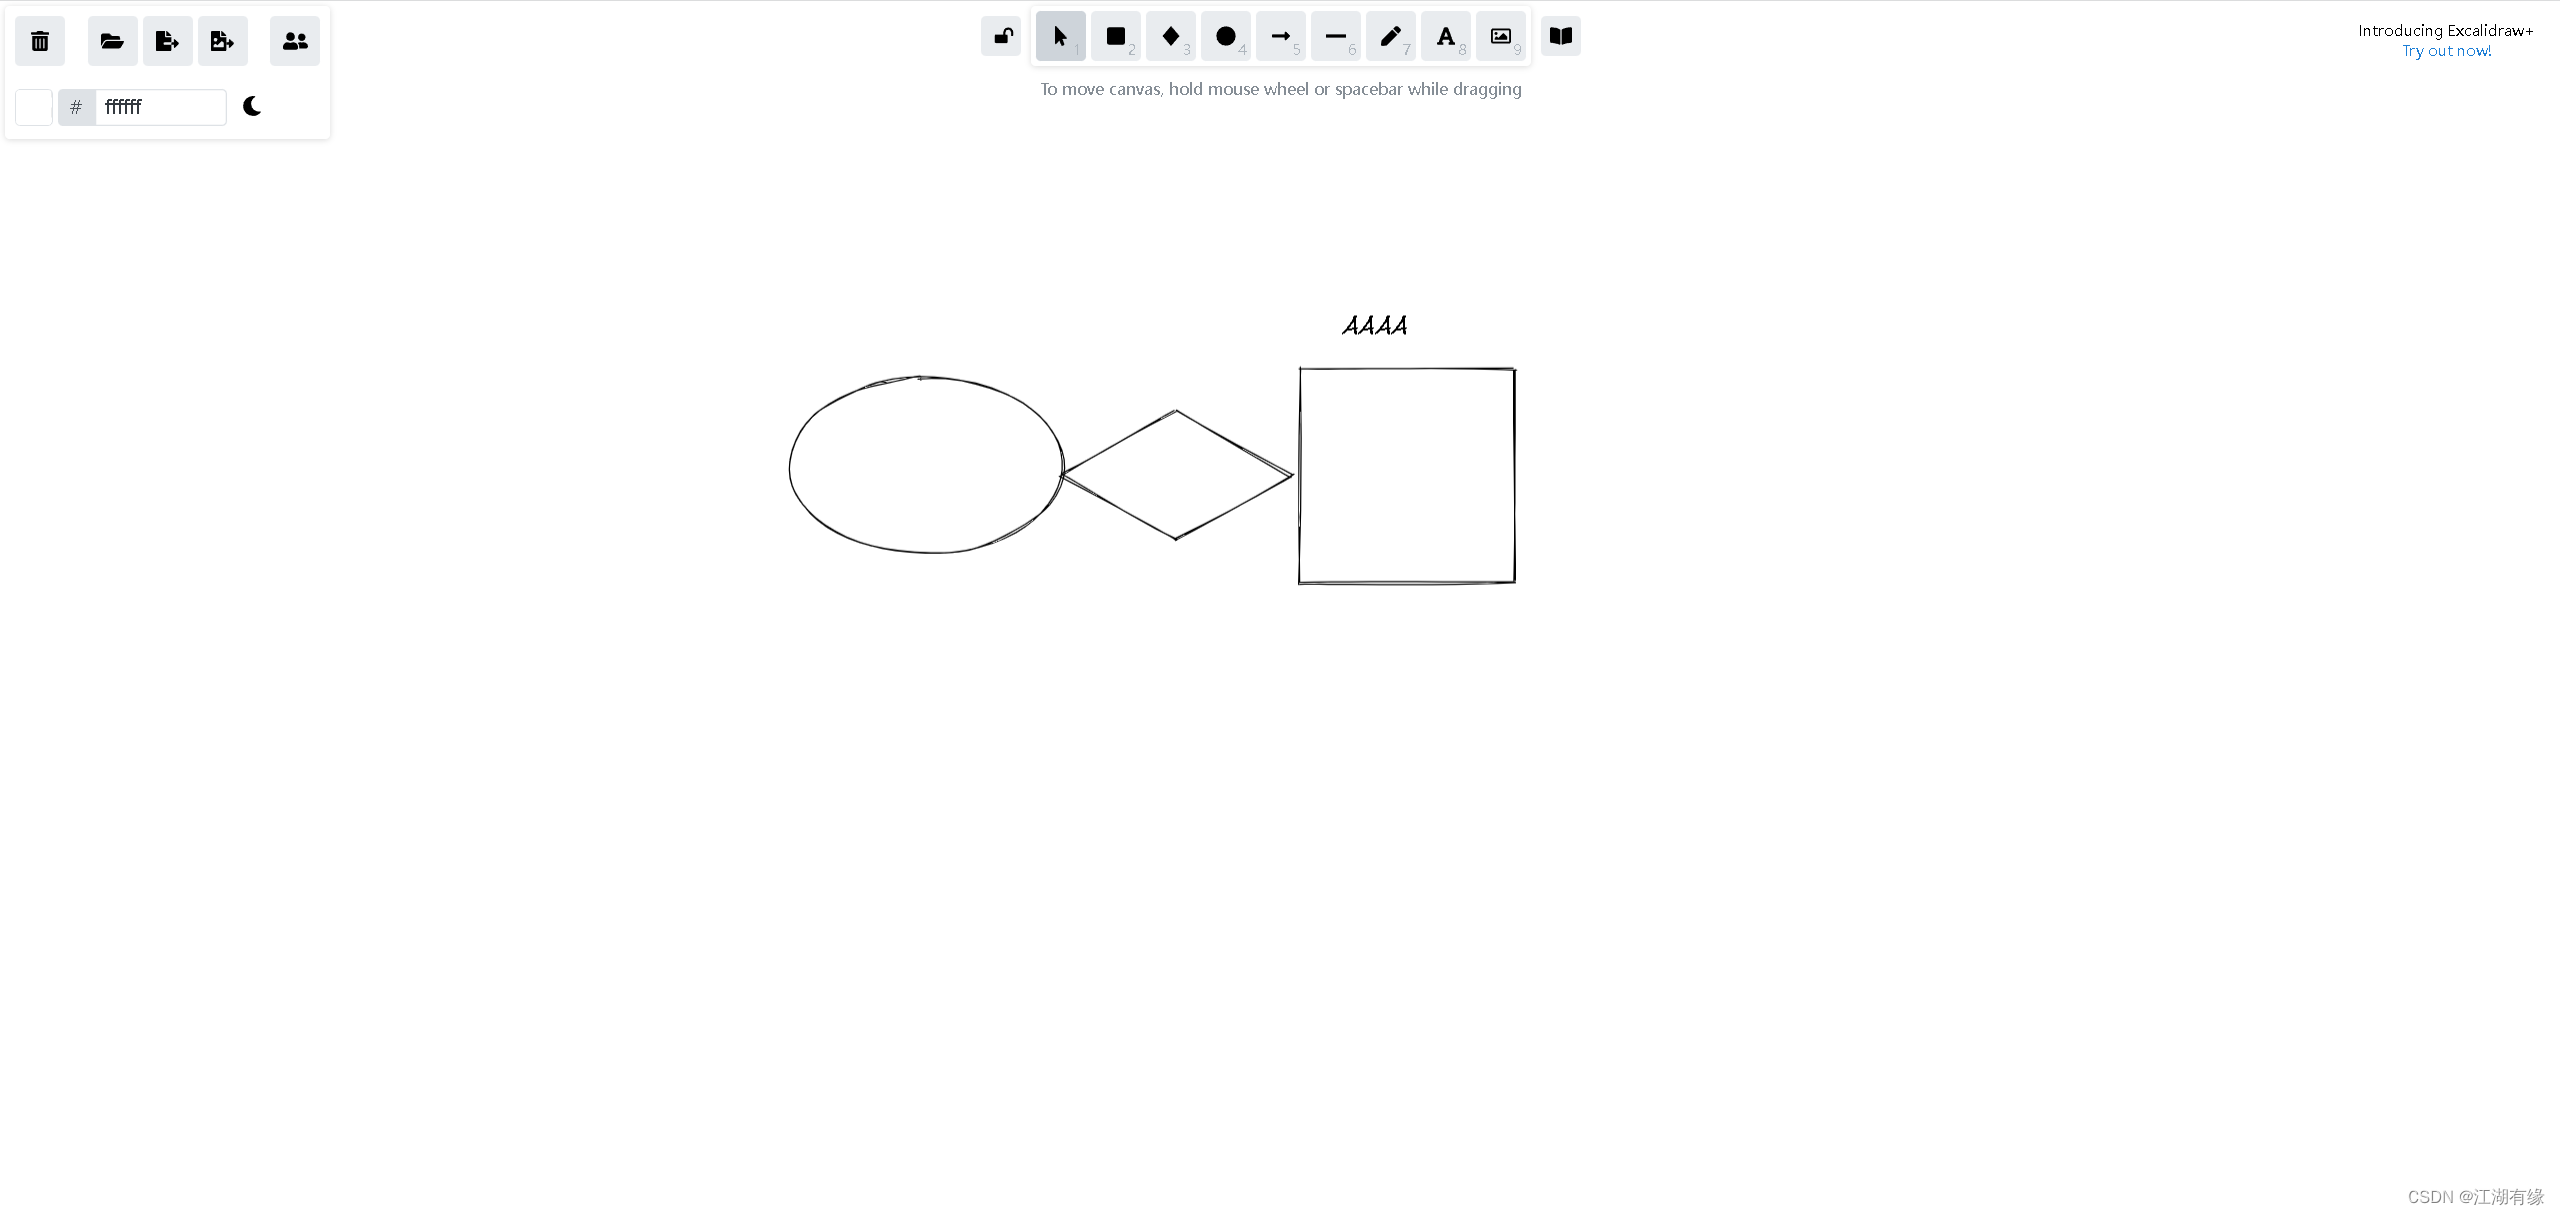The height and width of the screenshot is (1215, 2560).
Task: Select the Diamond shape tool
Action: (1170, 37)
